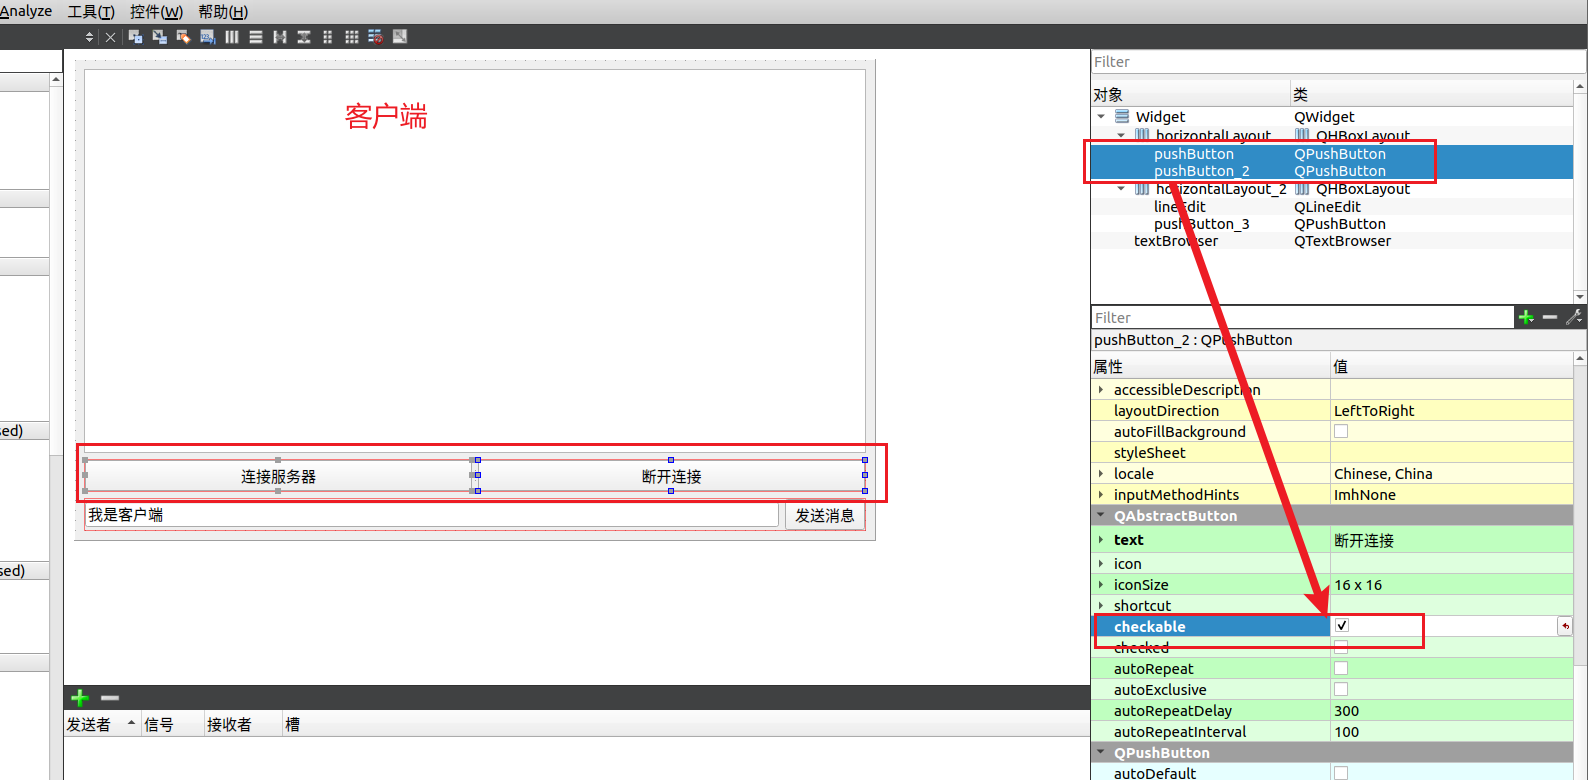Toggle the checked property checkbox
The image size is (1588, 780).
pyautogui.click(x=1341, y=647)
